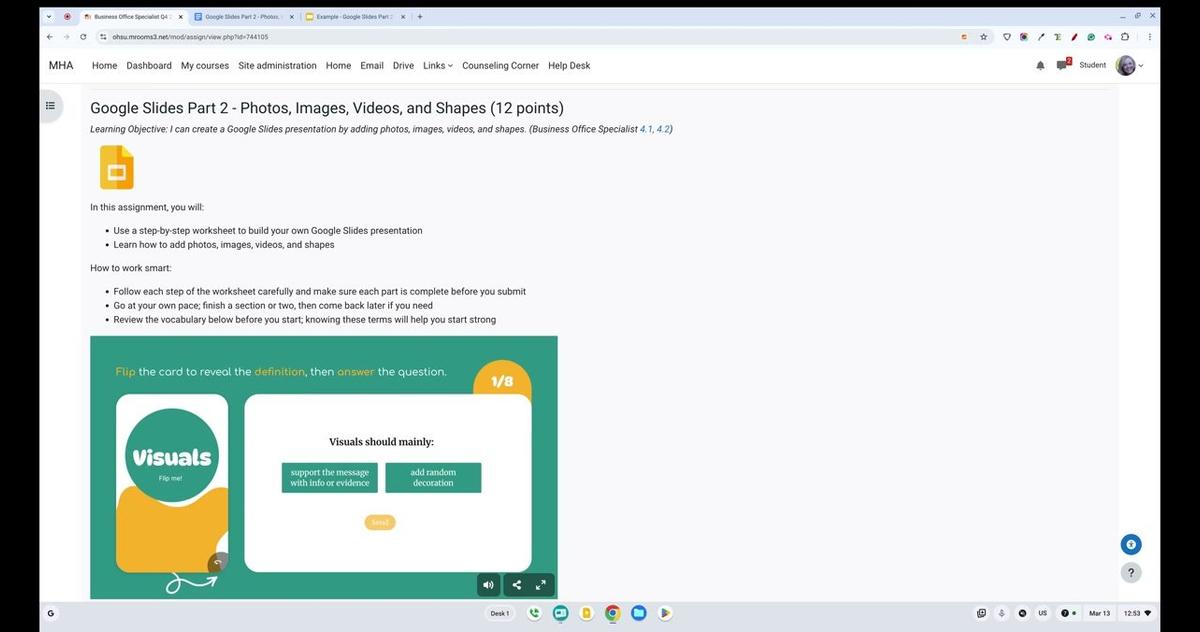Expand the flashcard activity to fullscreen

(x=540, y=584)
